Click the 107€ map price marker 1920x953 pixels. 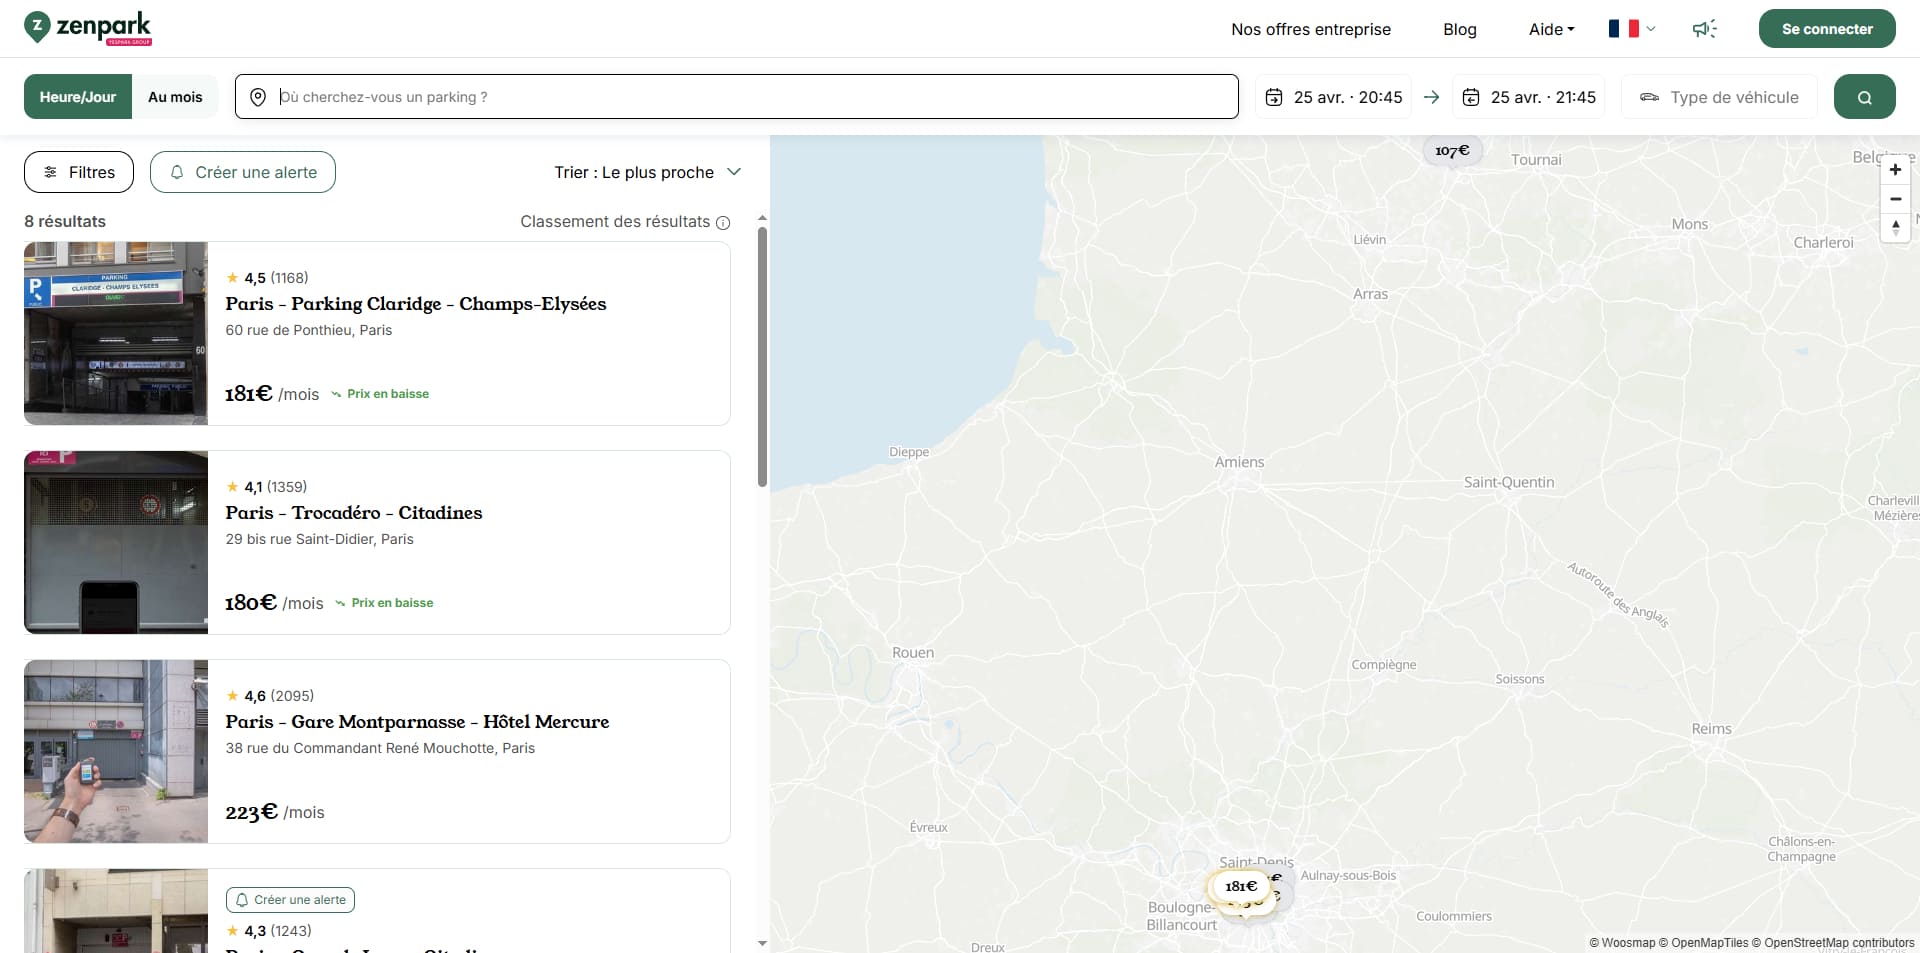[x=1452, y=151]
